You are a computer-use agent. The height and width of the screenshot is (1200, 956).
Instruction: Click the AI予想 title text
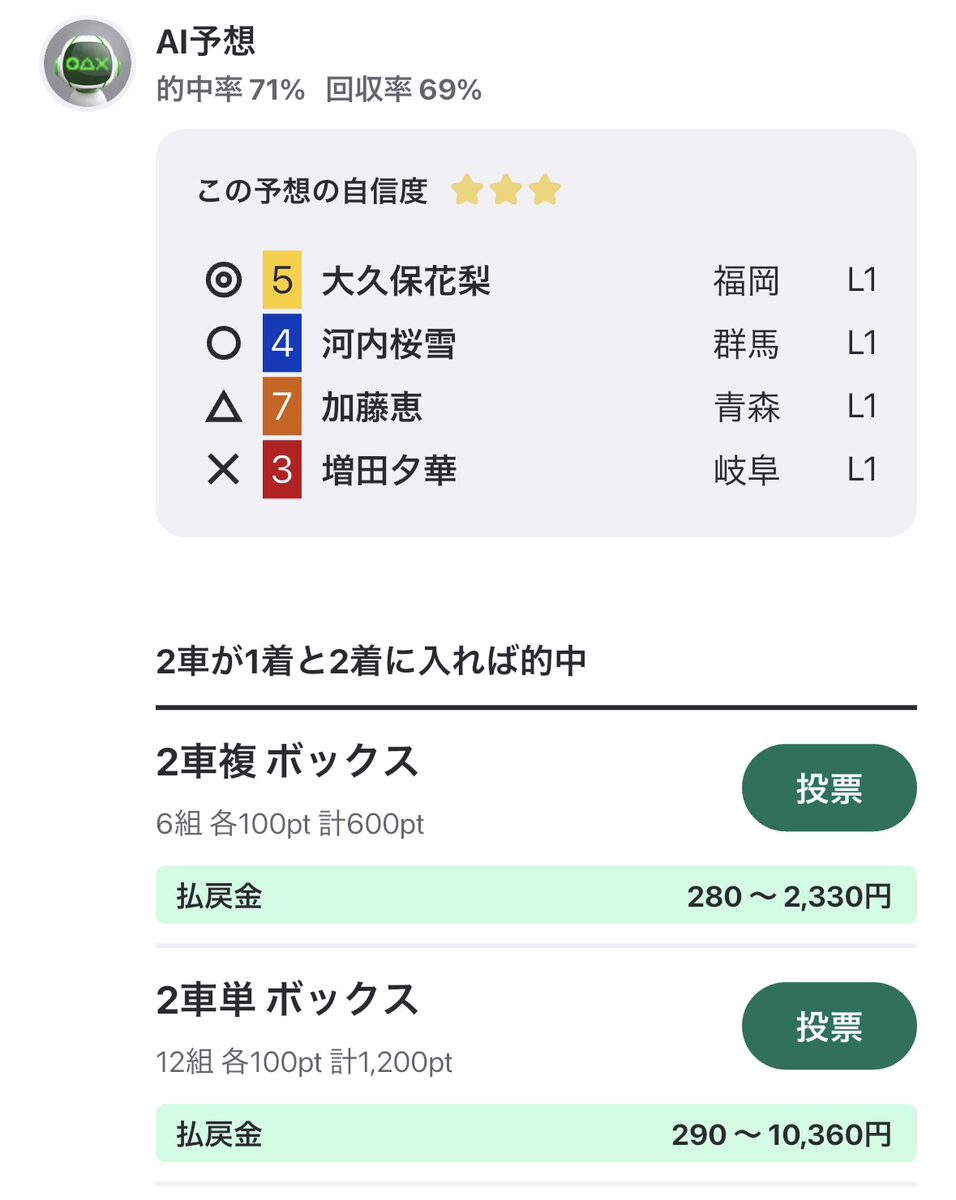pyautogui.click(x=206, y=41)
